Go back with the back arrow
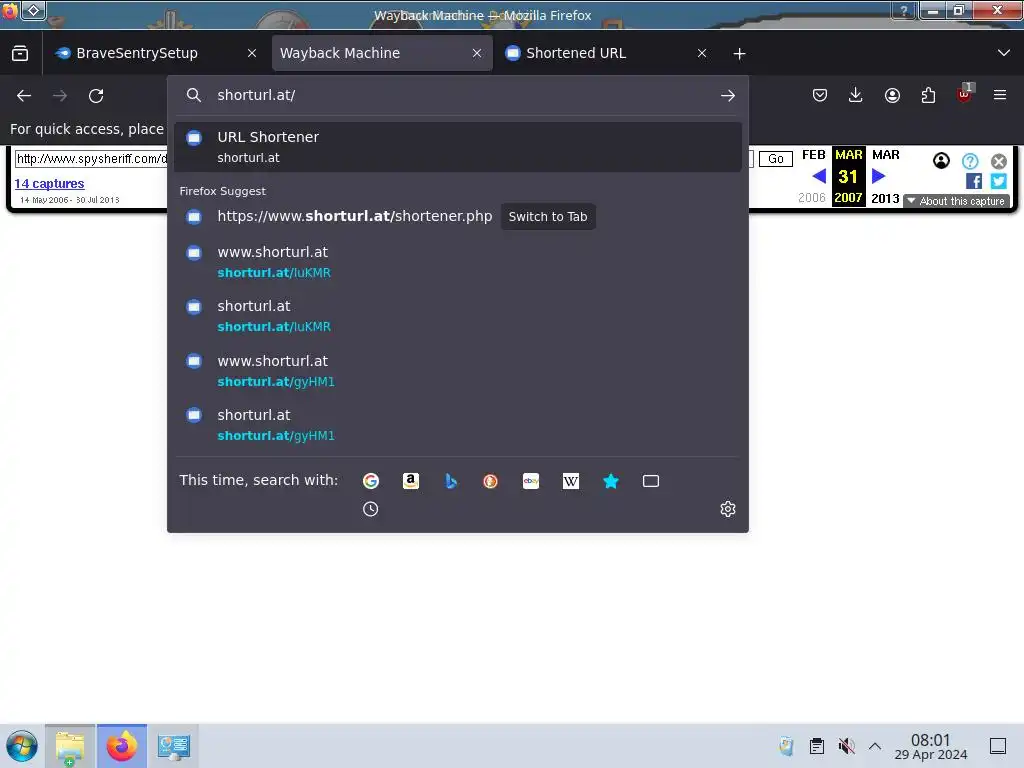 pyautogui.click(x=24, y=95)
